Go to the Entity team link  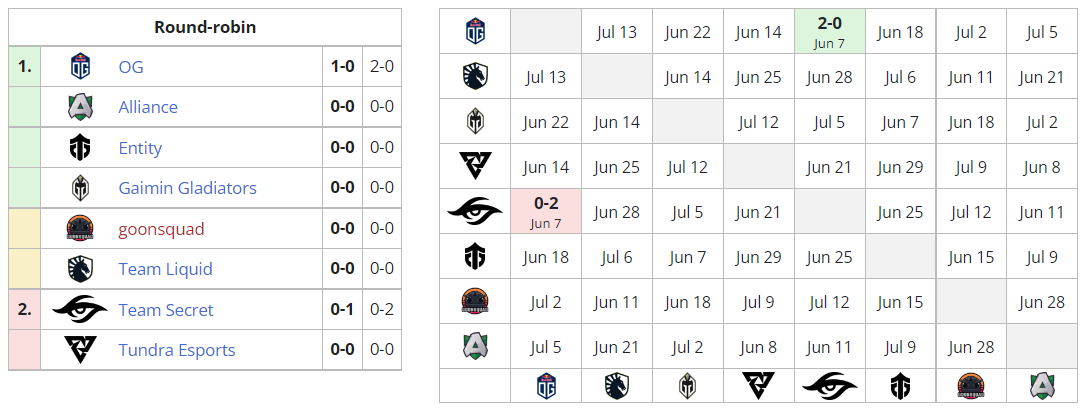140,148
